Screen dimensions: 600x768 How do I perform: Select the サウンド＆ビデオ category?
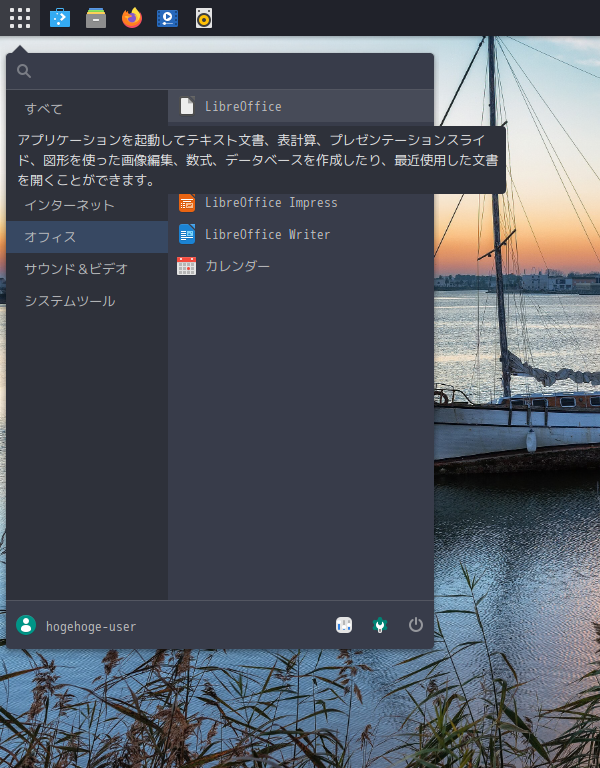[x=87, y=269]
